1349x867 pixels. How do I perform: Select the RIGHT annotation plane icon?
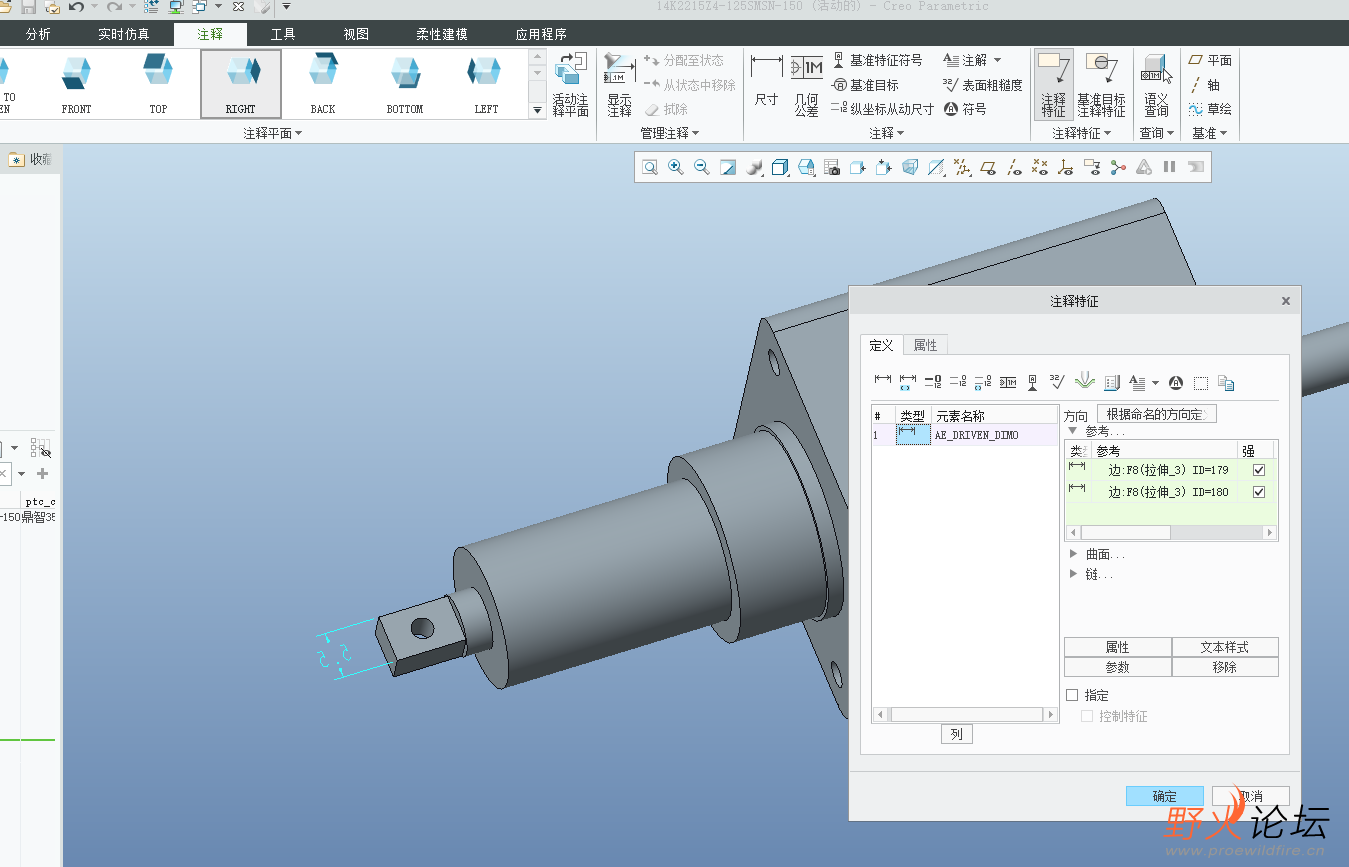point(241,84)
